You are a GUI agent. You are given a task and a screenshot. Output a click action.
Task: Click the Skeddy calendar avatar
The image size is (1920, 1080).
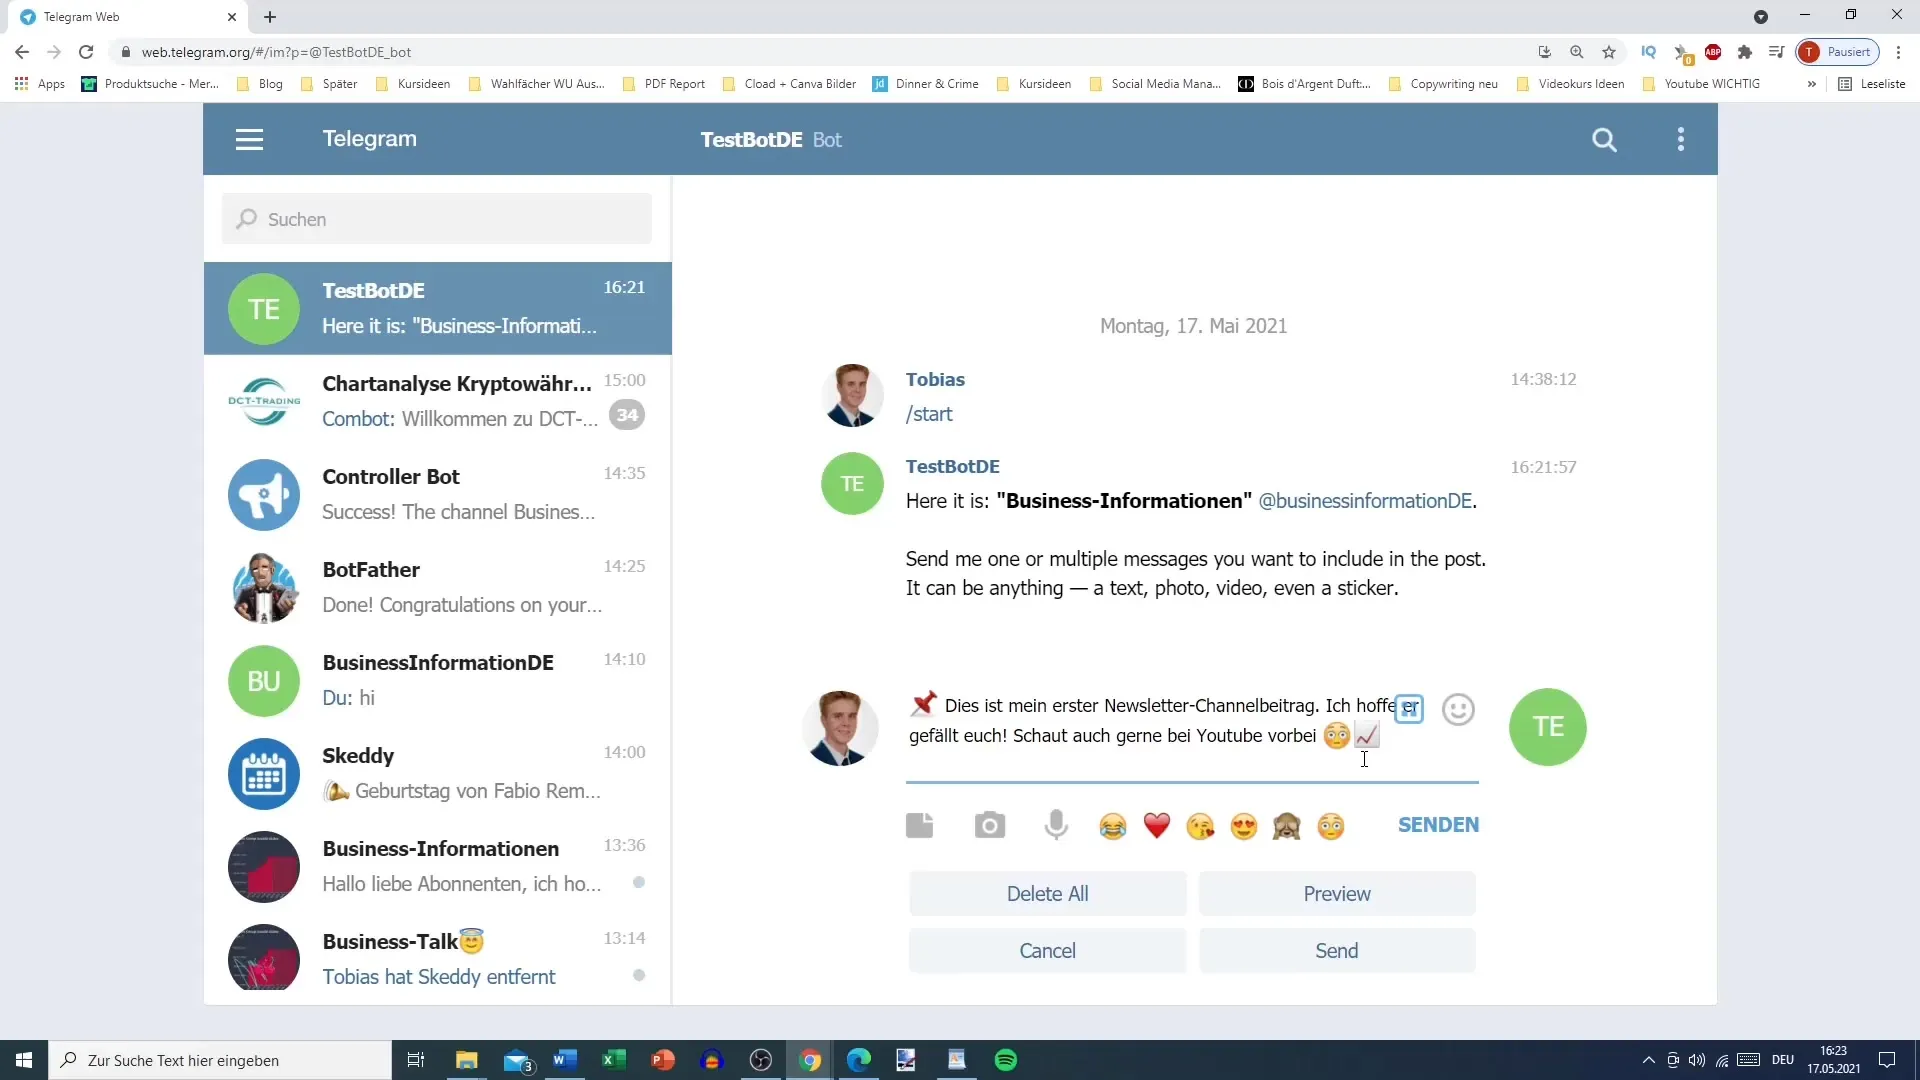(x=264, y=774)
